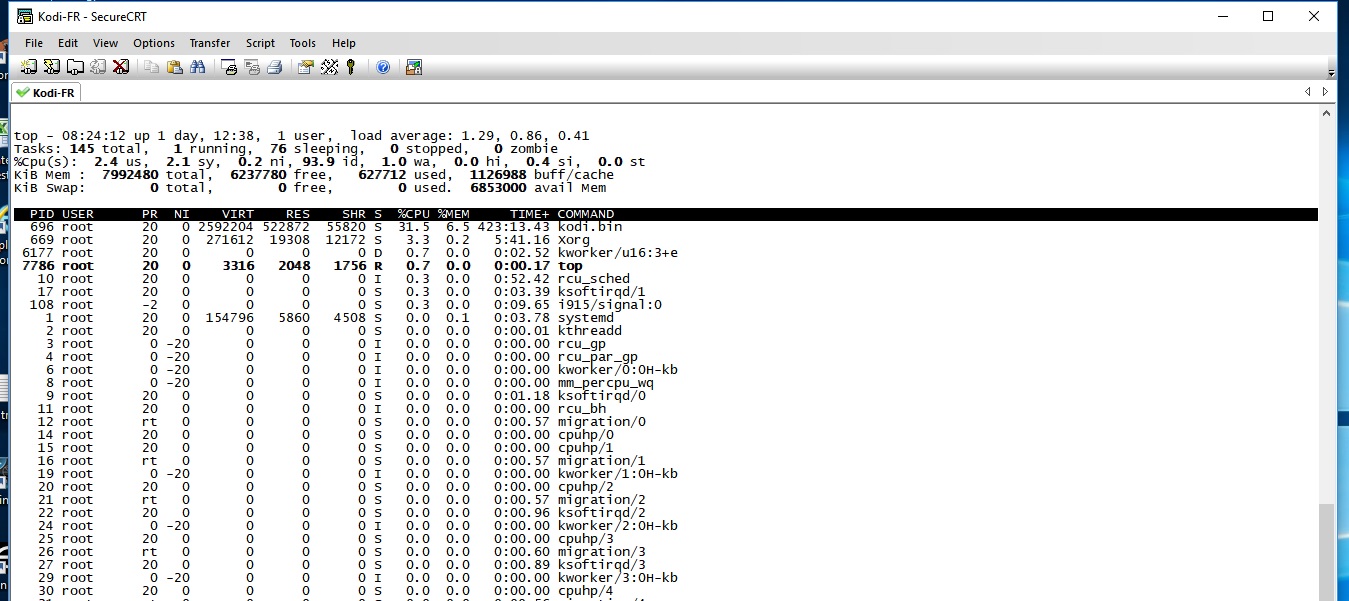1349x601 pixels.
Task: Open the Options menu
Action: point(154,43)
